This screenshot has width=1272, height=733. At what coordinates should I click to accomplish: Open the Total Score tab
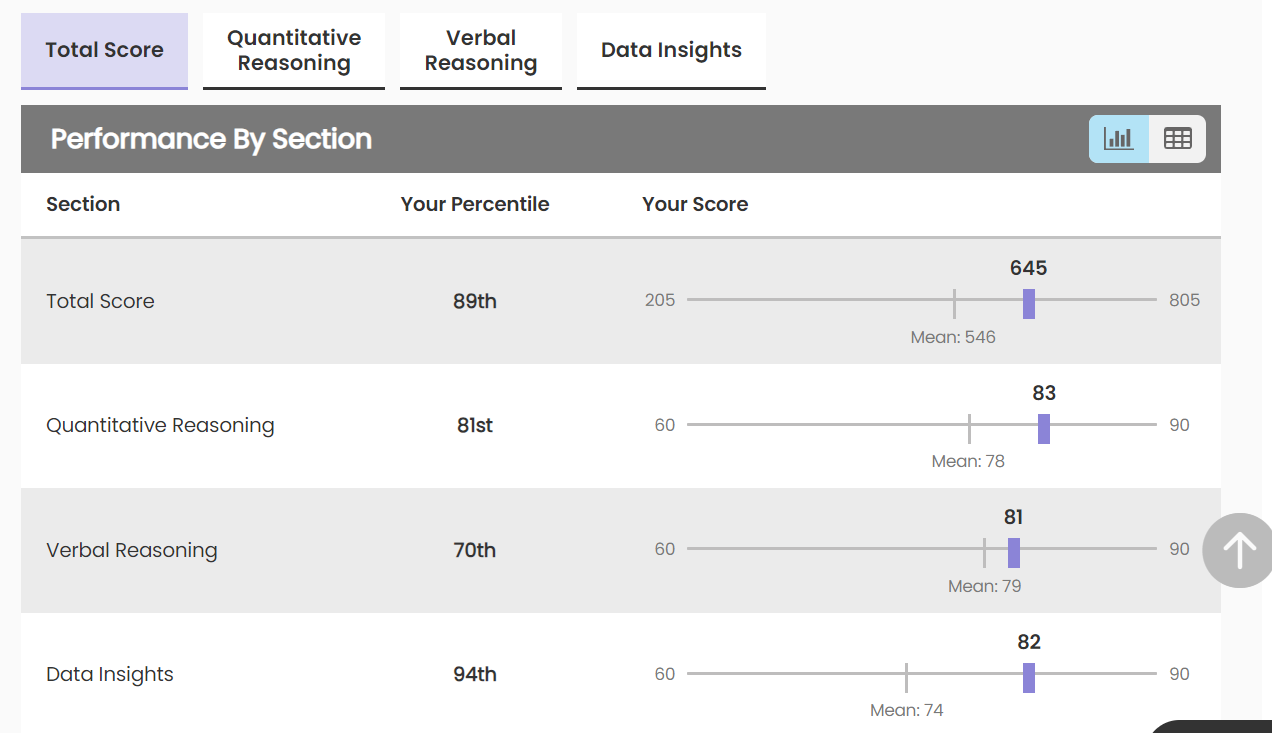tap(104, 51)
